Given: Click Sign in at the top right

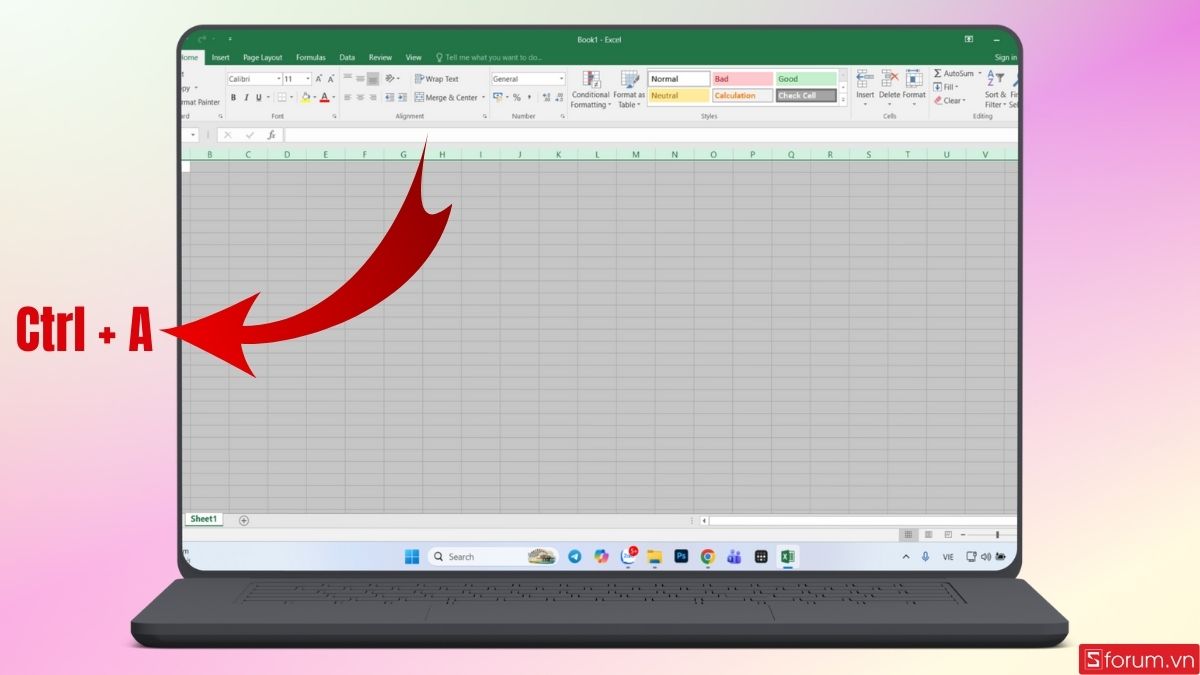Looking at the screenshot, I should [1007, 57].
